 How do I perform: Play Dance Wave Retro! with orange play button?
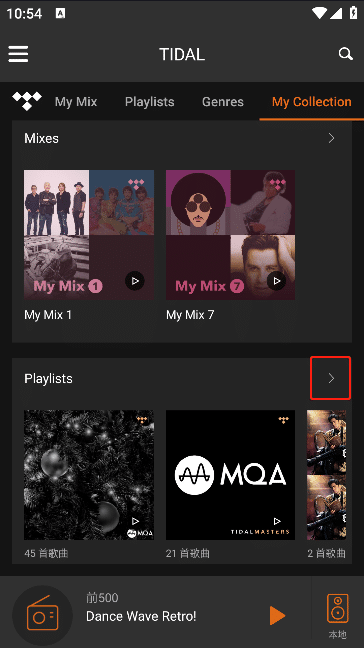pos(277,616)
